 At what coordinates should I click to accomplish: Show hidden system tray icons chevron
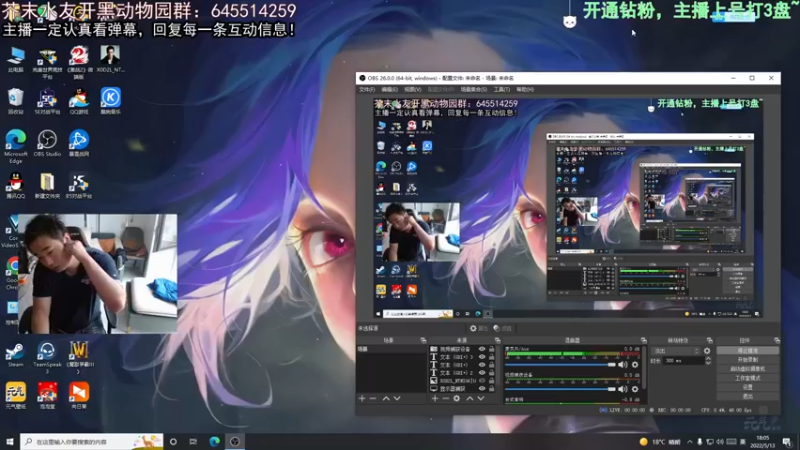pyautogui.click(x=690, y=442)
